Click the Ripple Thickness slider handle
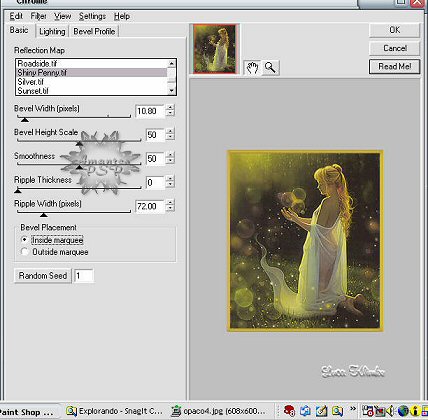This screenshot has height=420, width=428. click(x=18, y=191)
